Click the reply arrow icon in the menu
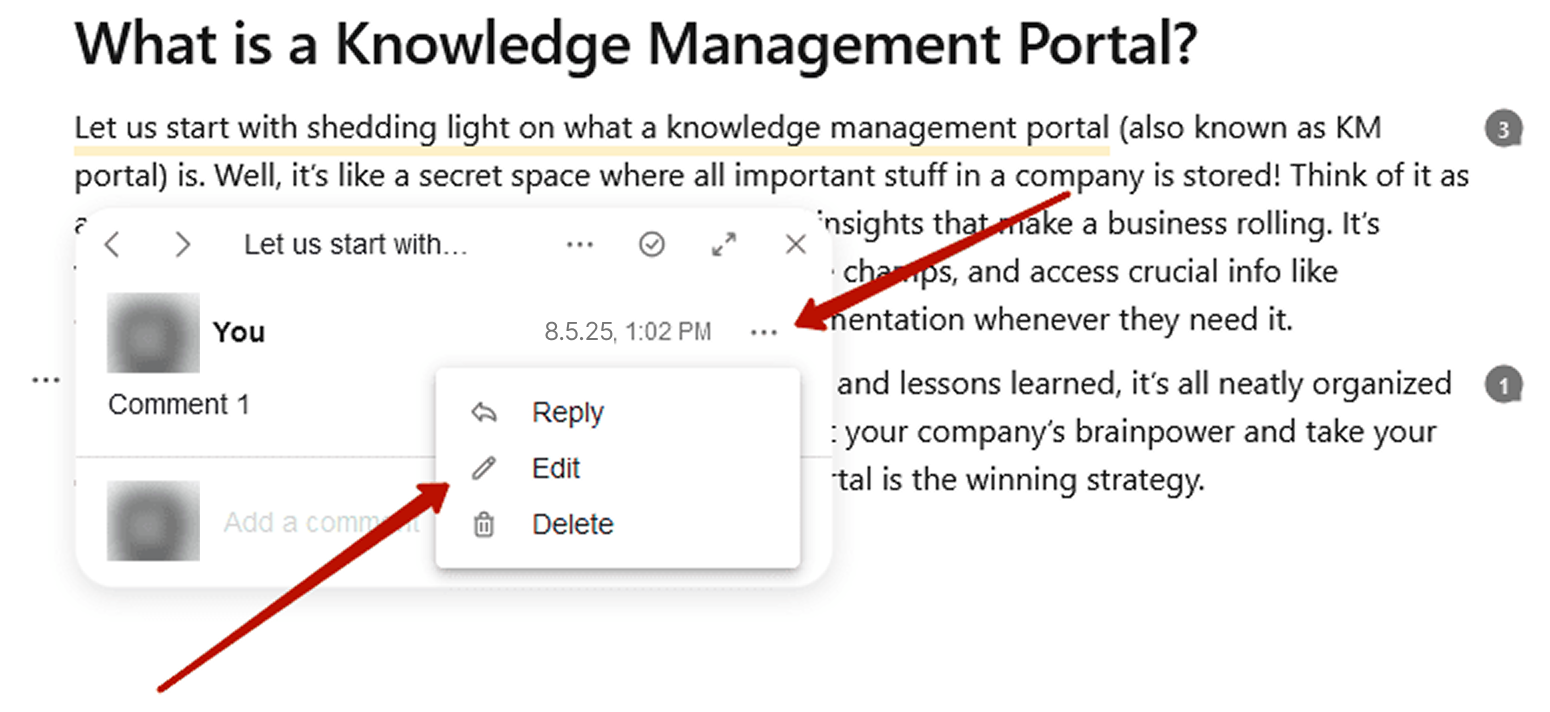The image size is (1550, 712). (x=484, y=413)
